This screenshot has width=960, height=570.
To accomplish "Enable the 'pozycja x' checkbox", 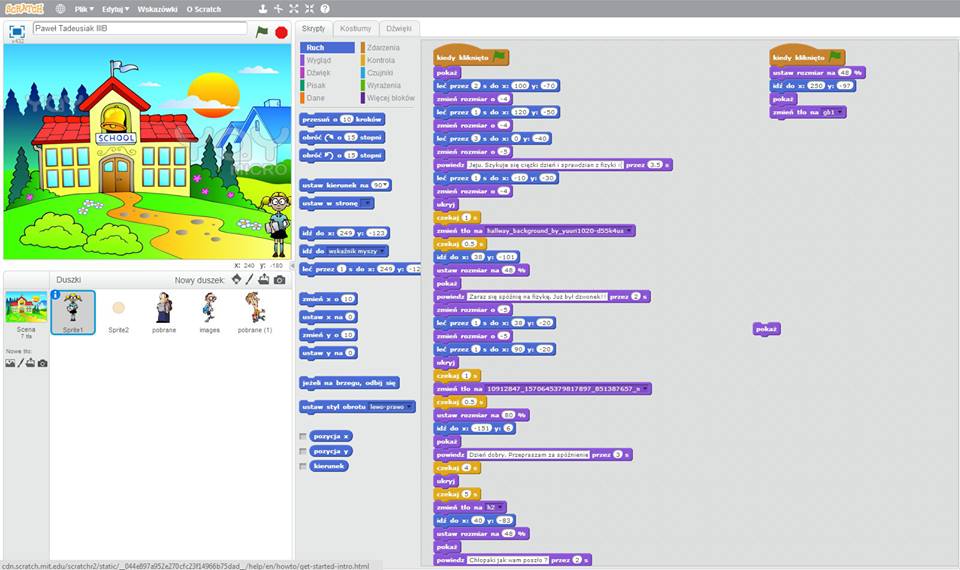I will click(303, 437).
